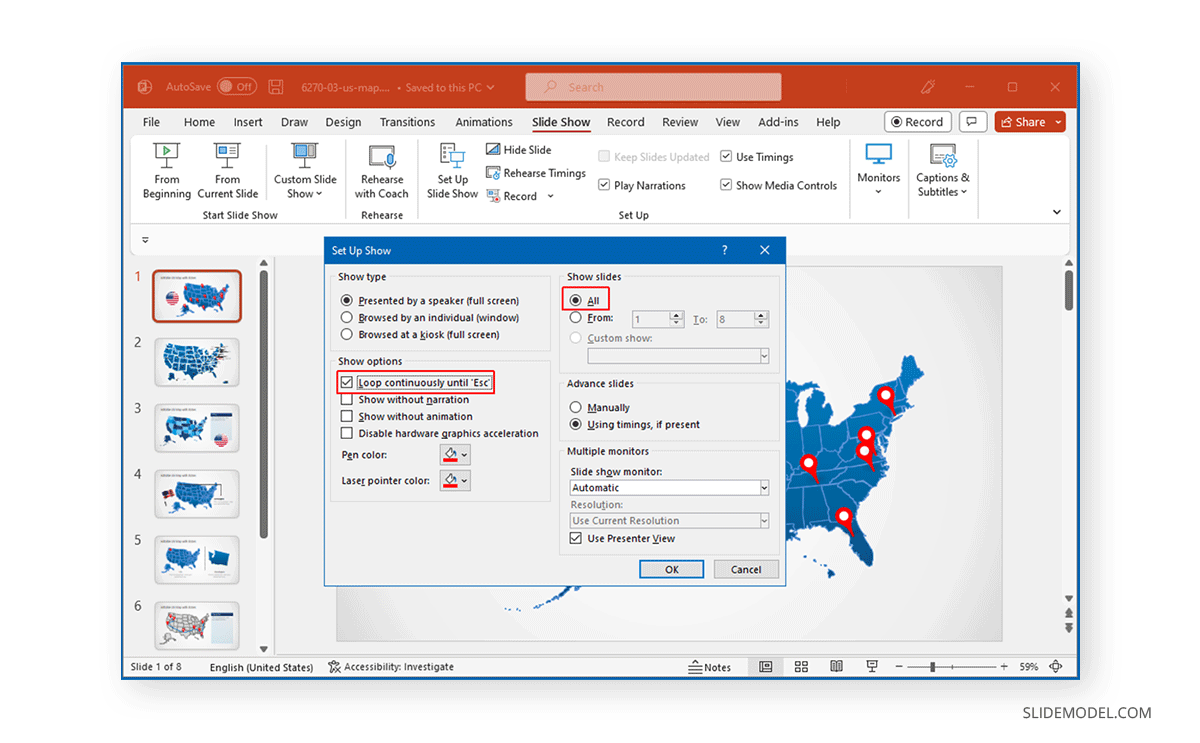Select the Browsed at a kiosk option
This screenshot has height=743, width=1200.
point(348,335)
